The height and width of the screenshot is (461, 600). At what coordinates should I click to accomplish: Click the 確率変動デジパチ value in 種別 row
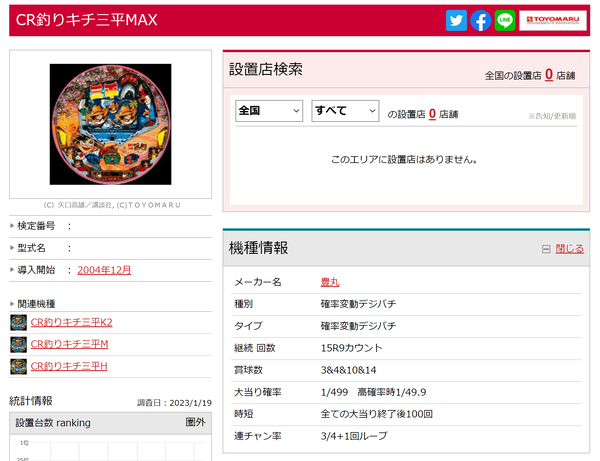(358, 304)
